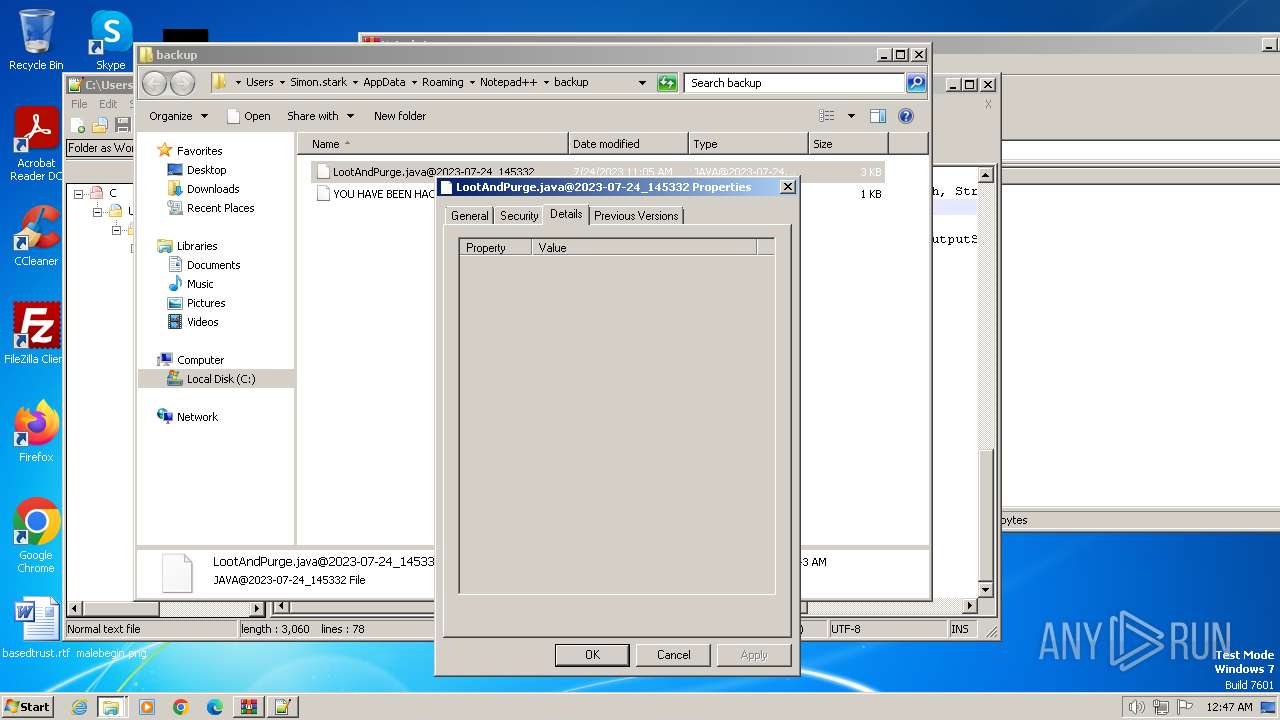The width and height of the screenshot is (1280, 720).
Task: Click Edit menu in the Notepad++ window
Action: point(108,104)
